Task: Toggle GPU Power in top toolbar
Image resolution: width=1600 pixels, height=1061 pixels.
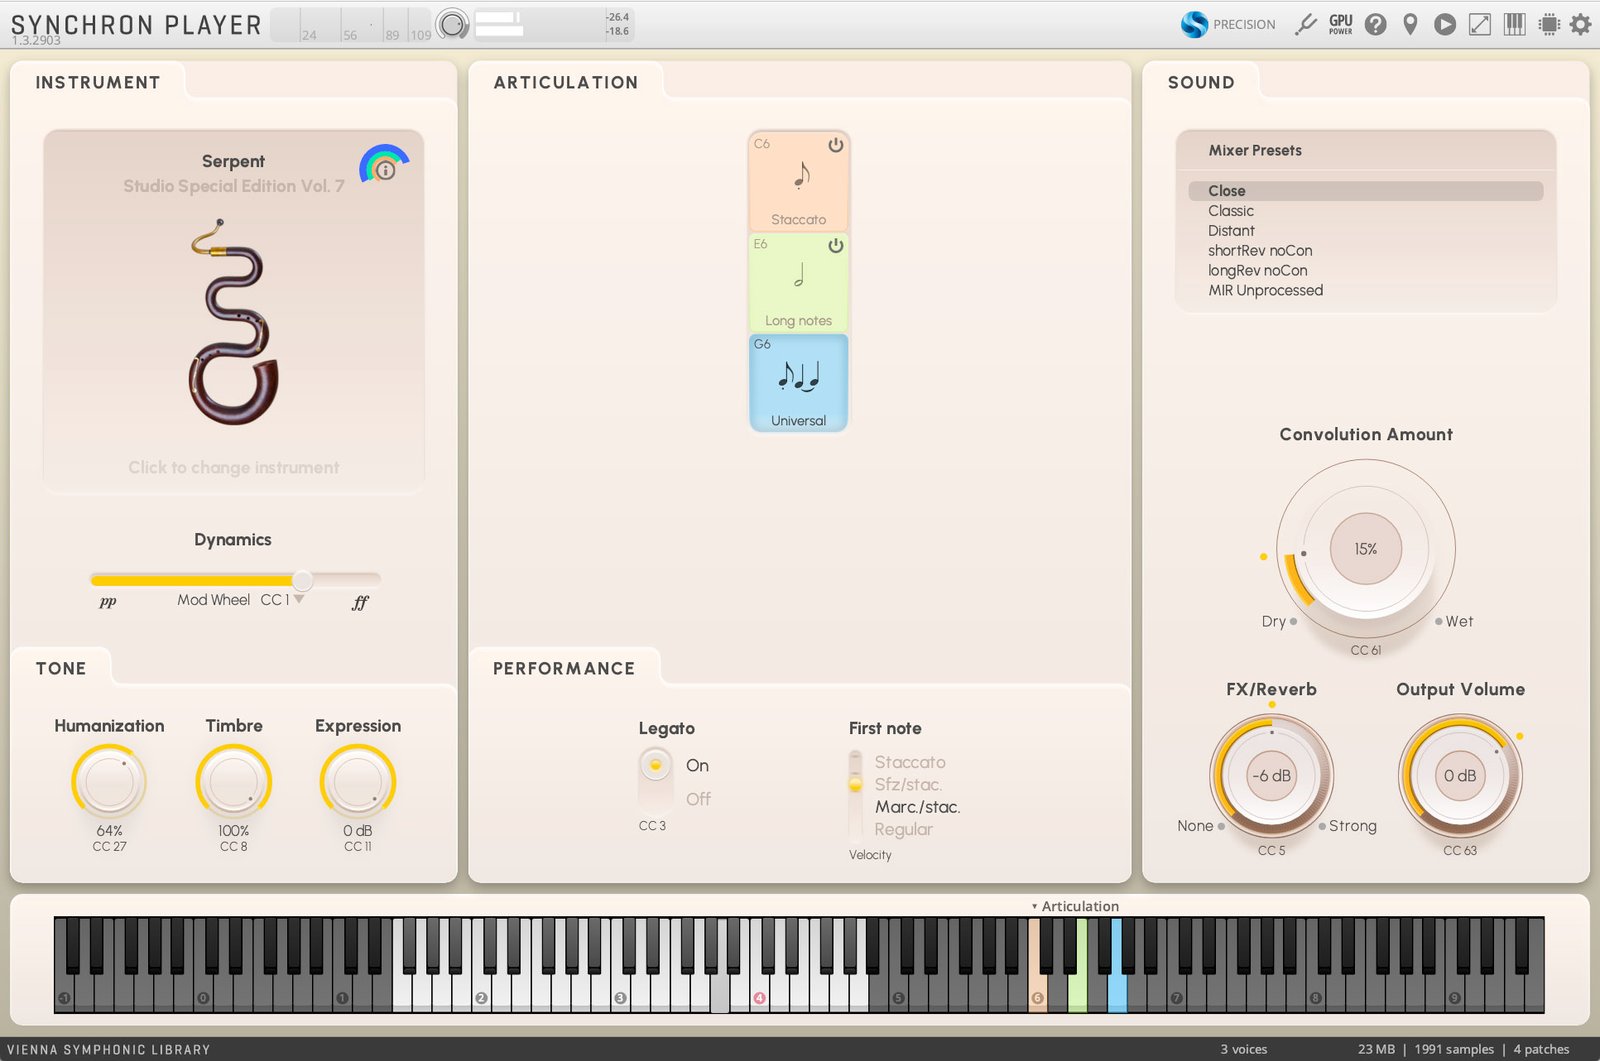Action: pyautogui.click(x=1340, y=24)
